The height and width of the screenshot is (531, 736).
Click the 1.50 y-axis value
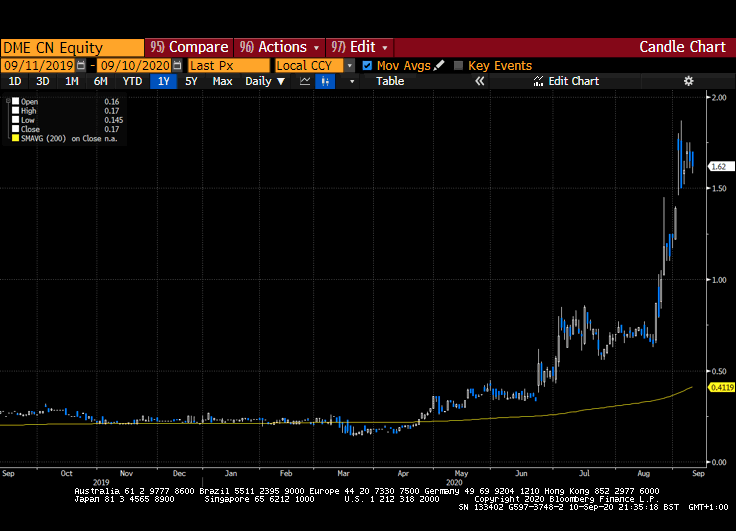(719, 188)
